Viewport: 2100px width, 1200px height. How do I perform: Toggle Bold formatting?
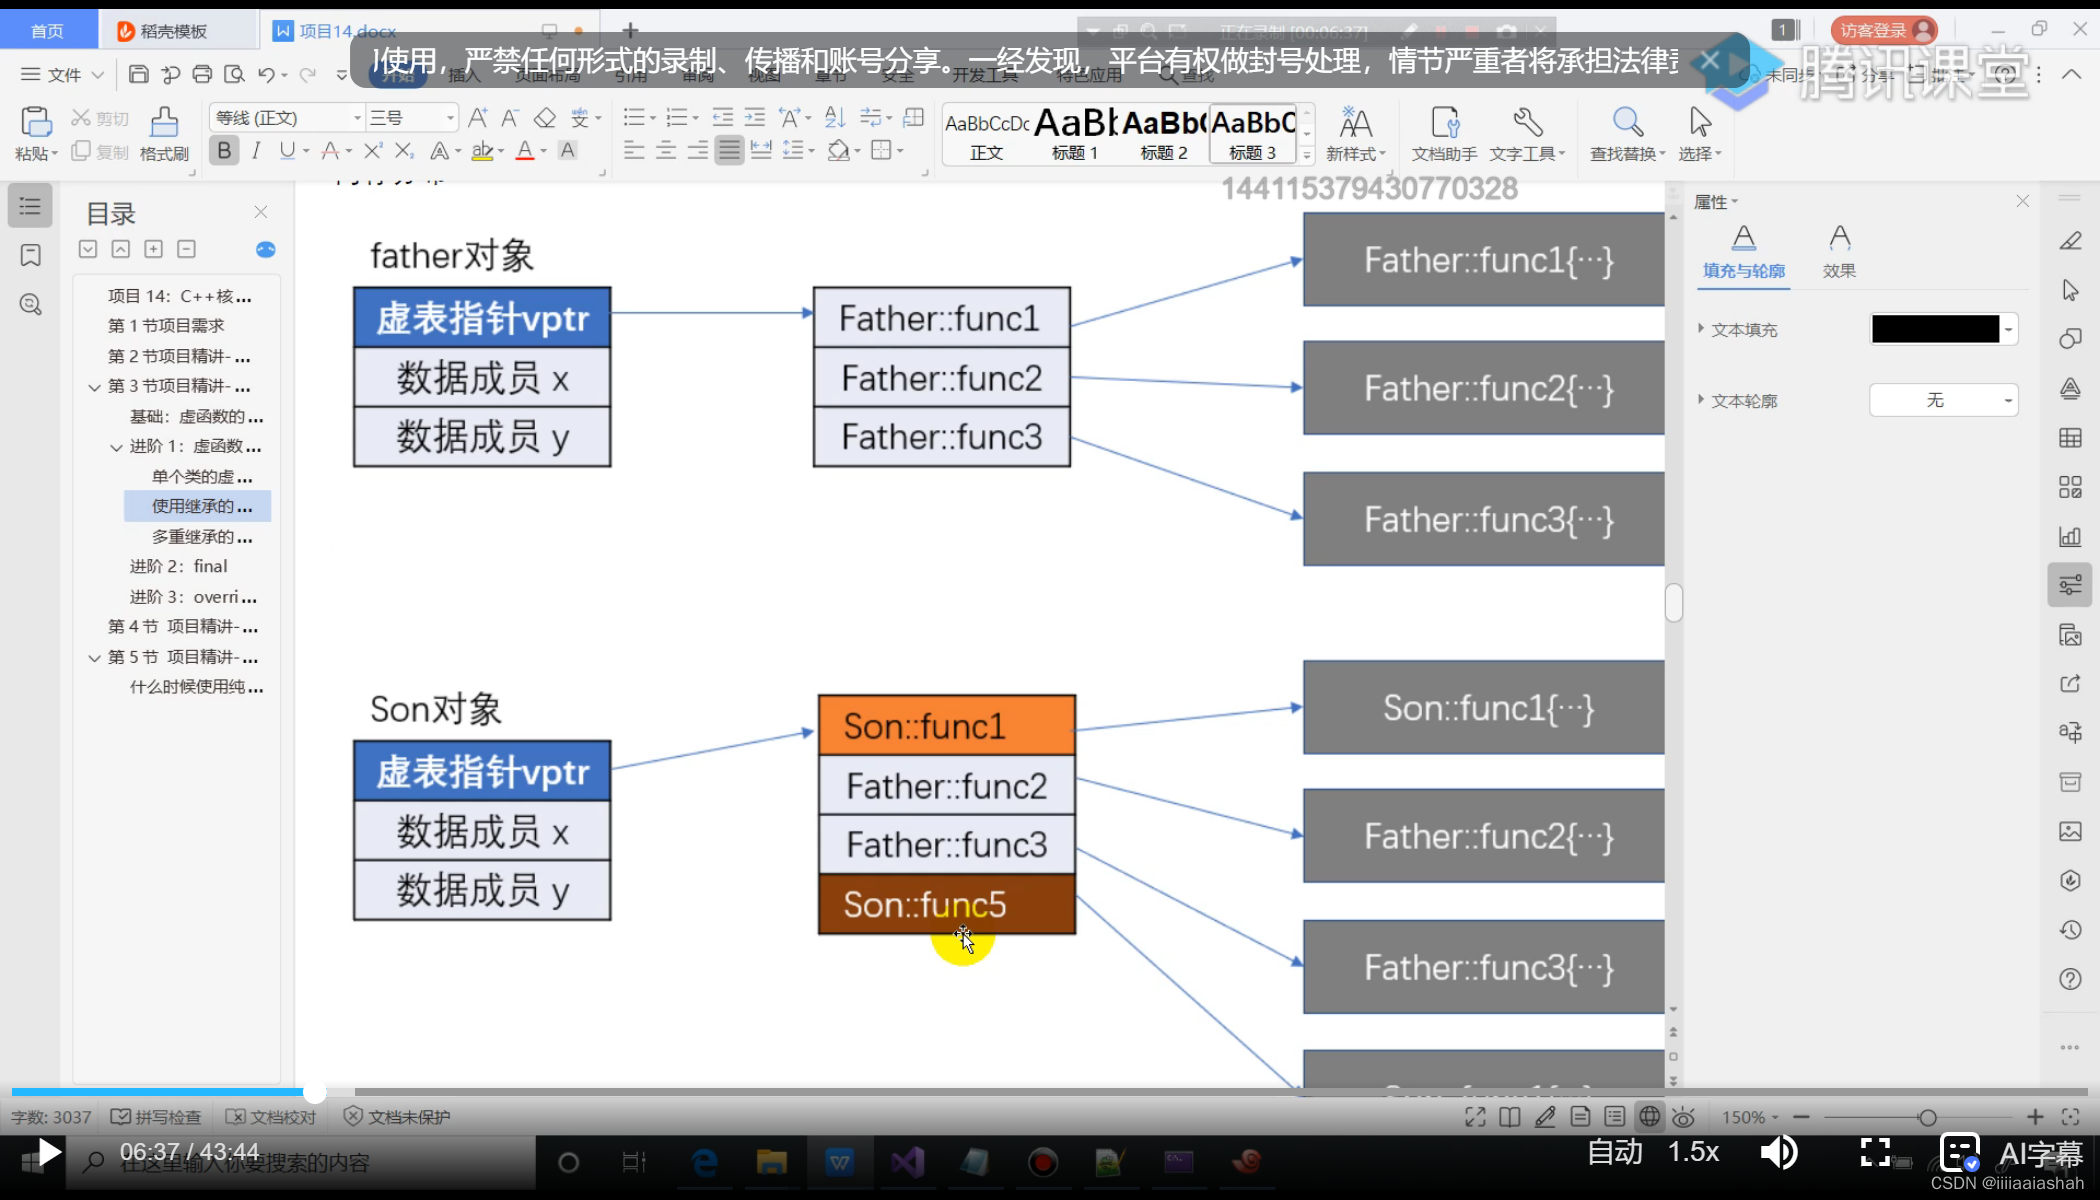click(x=224, y=151)
